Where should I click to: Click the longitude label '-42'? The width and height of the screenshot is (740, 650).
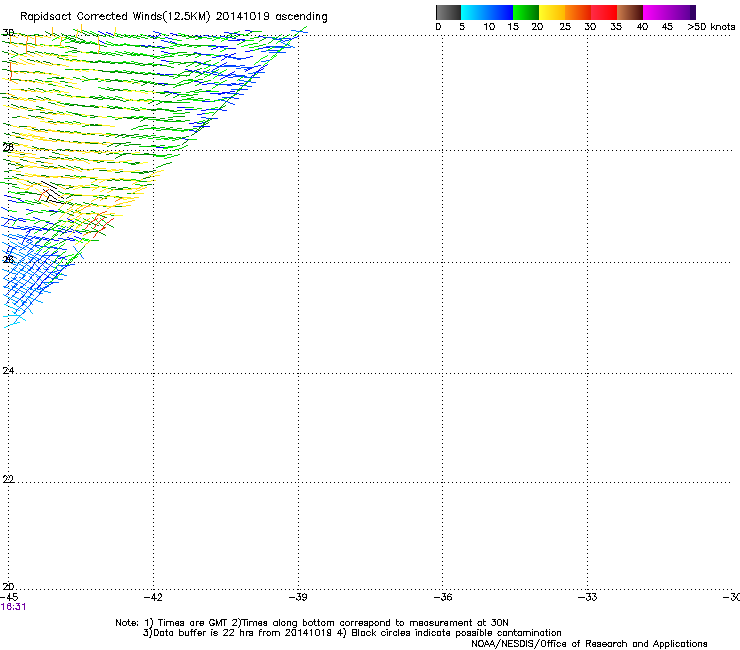point(153,597)
